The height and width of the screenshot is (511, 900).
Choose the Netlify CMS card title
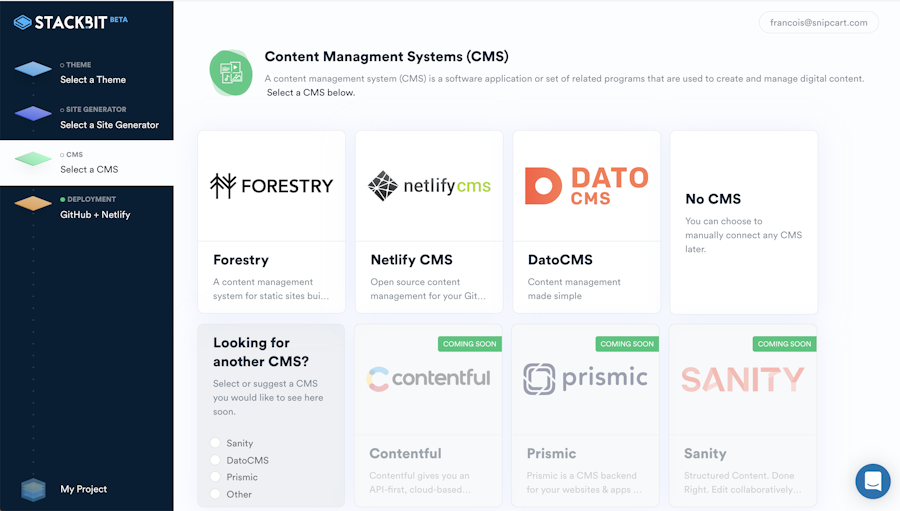coord(412,260)
